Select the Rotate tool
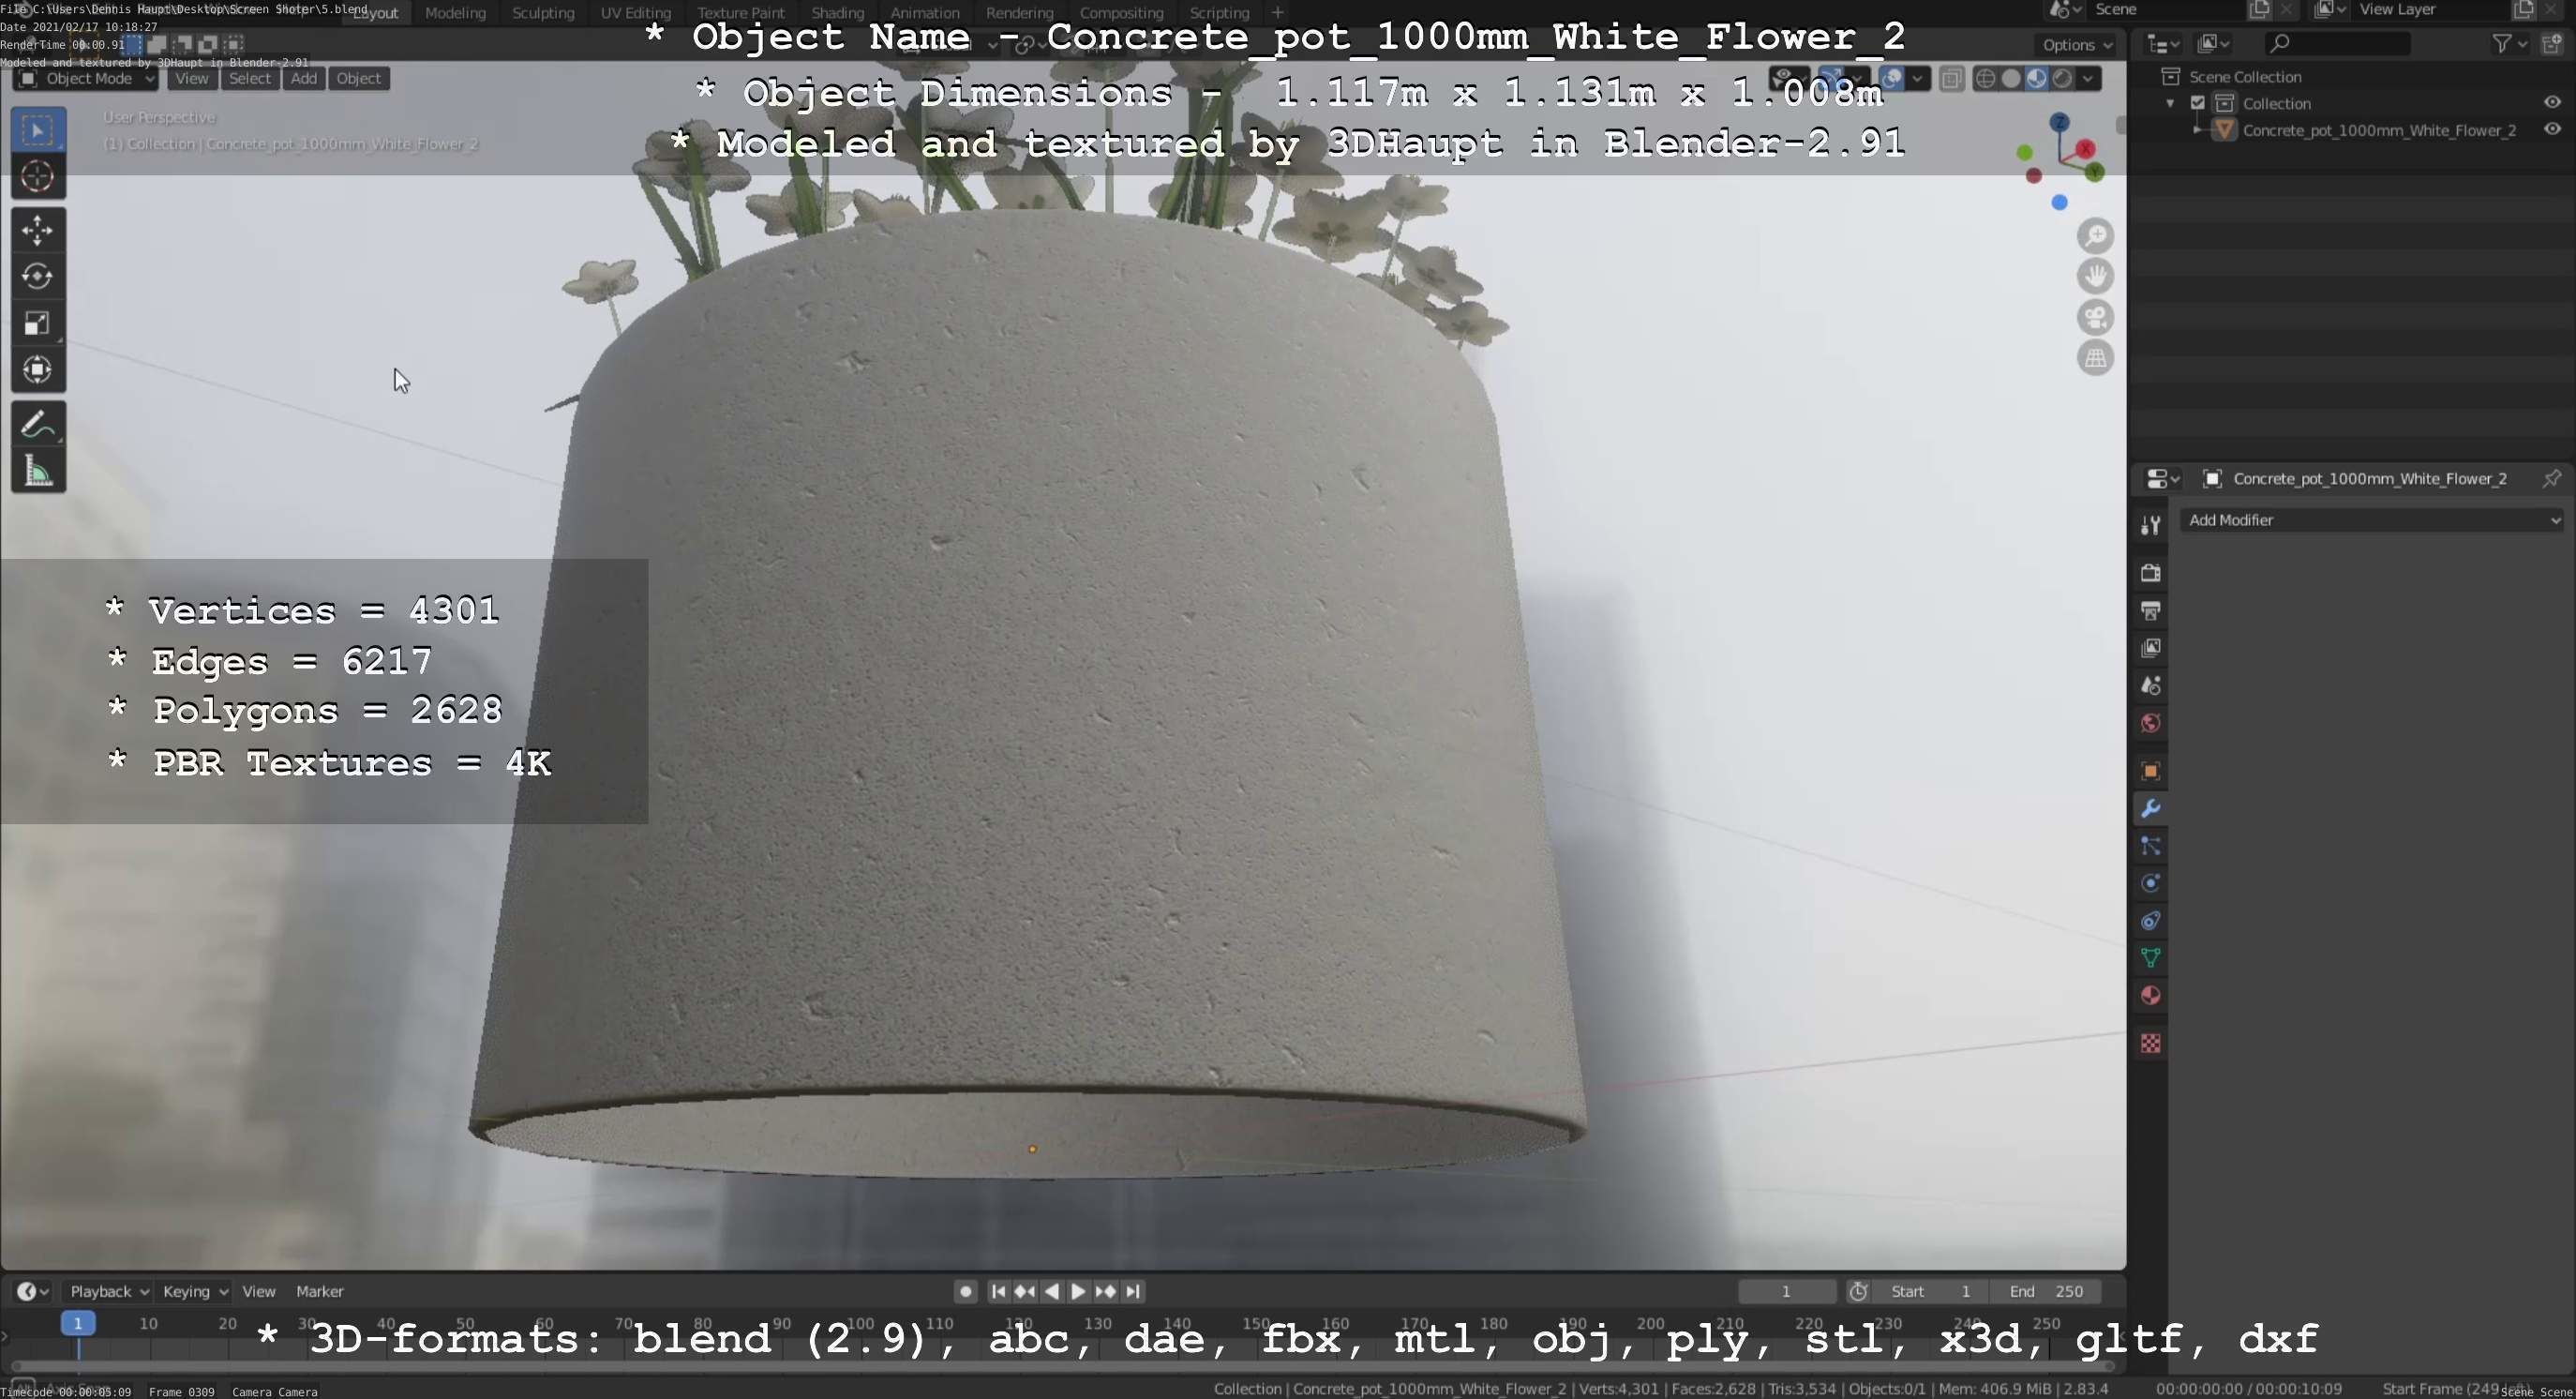 pos(38,277)
